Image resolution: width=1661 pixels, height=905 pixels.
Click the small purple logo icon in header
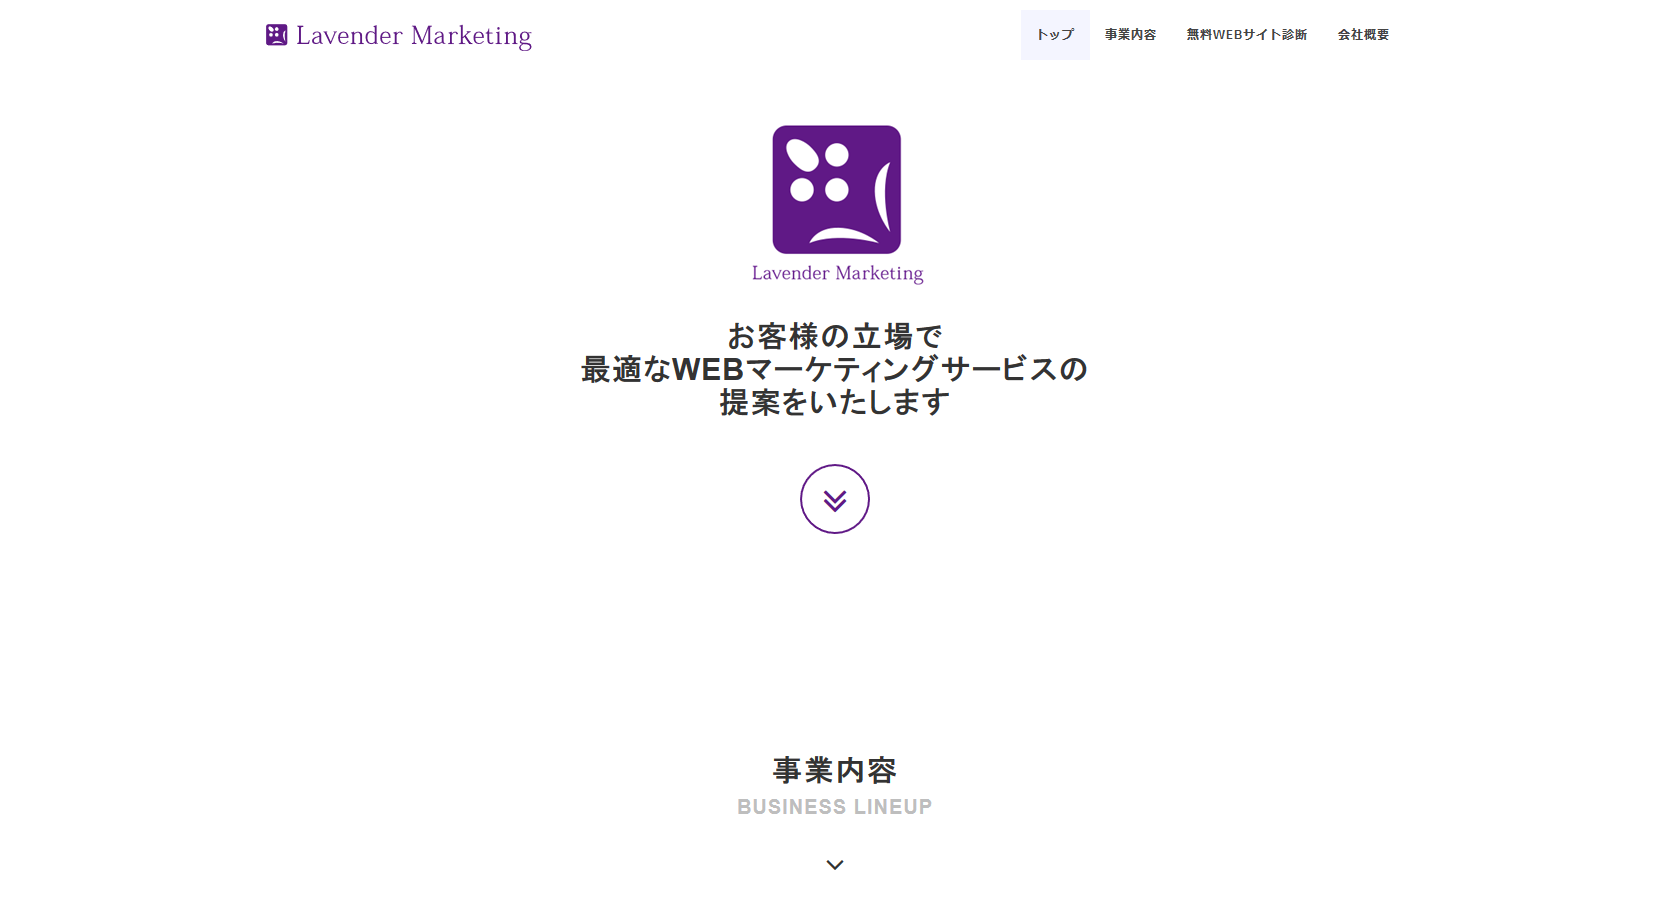click(x=276, y=35)
